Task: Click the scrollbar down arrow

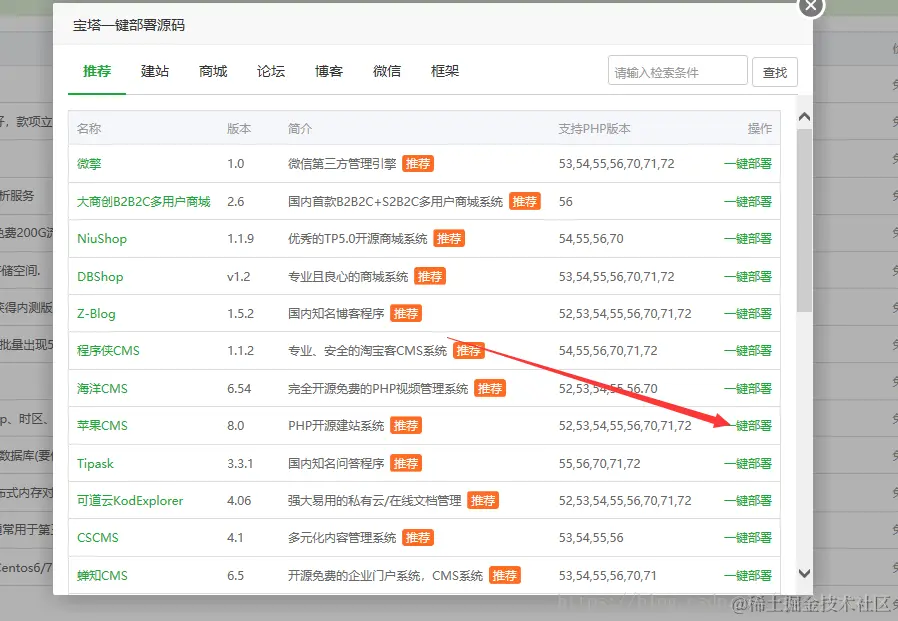Action: [804, 573]
